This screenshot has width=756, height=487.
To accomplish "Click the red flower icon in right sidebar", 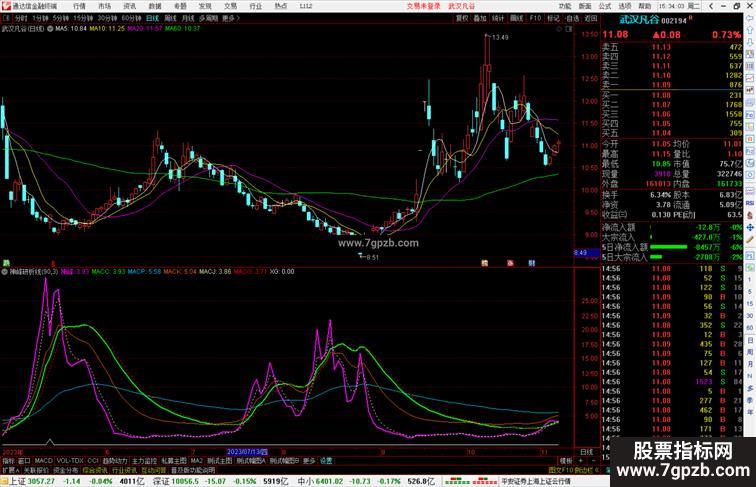I will point(750,215).
